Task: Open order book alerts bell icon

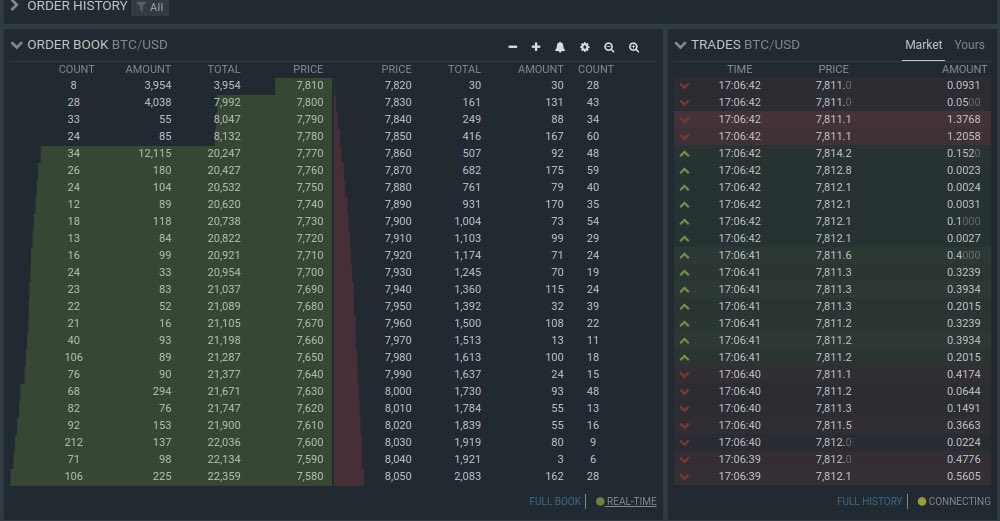Action: [560, 47]
